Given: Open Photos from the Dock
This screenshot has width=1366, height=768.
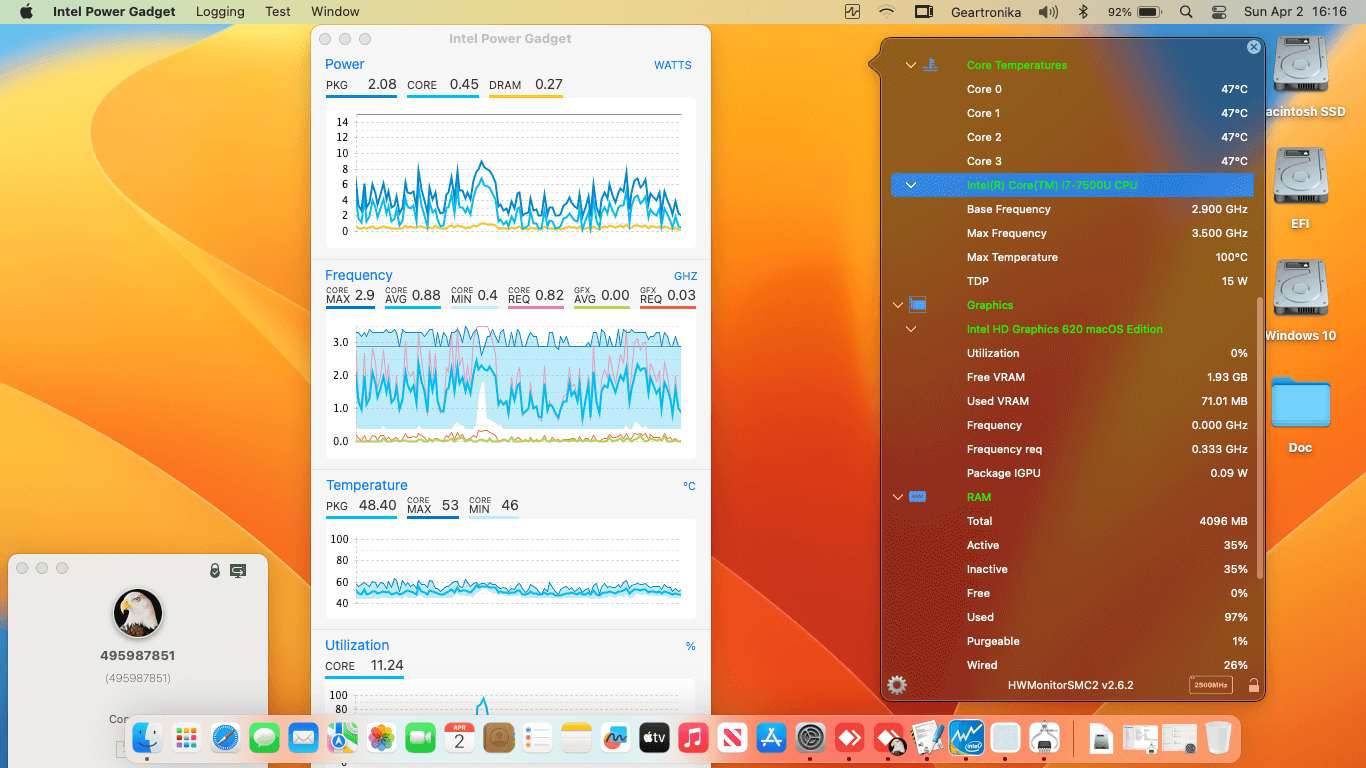Looking at the screenshot, I should (381, 738).
